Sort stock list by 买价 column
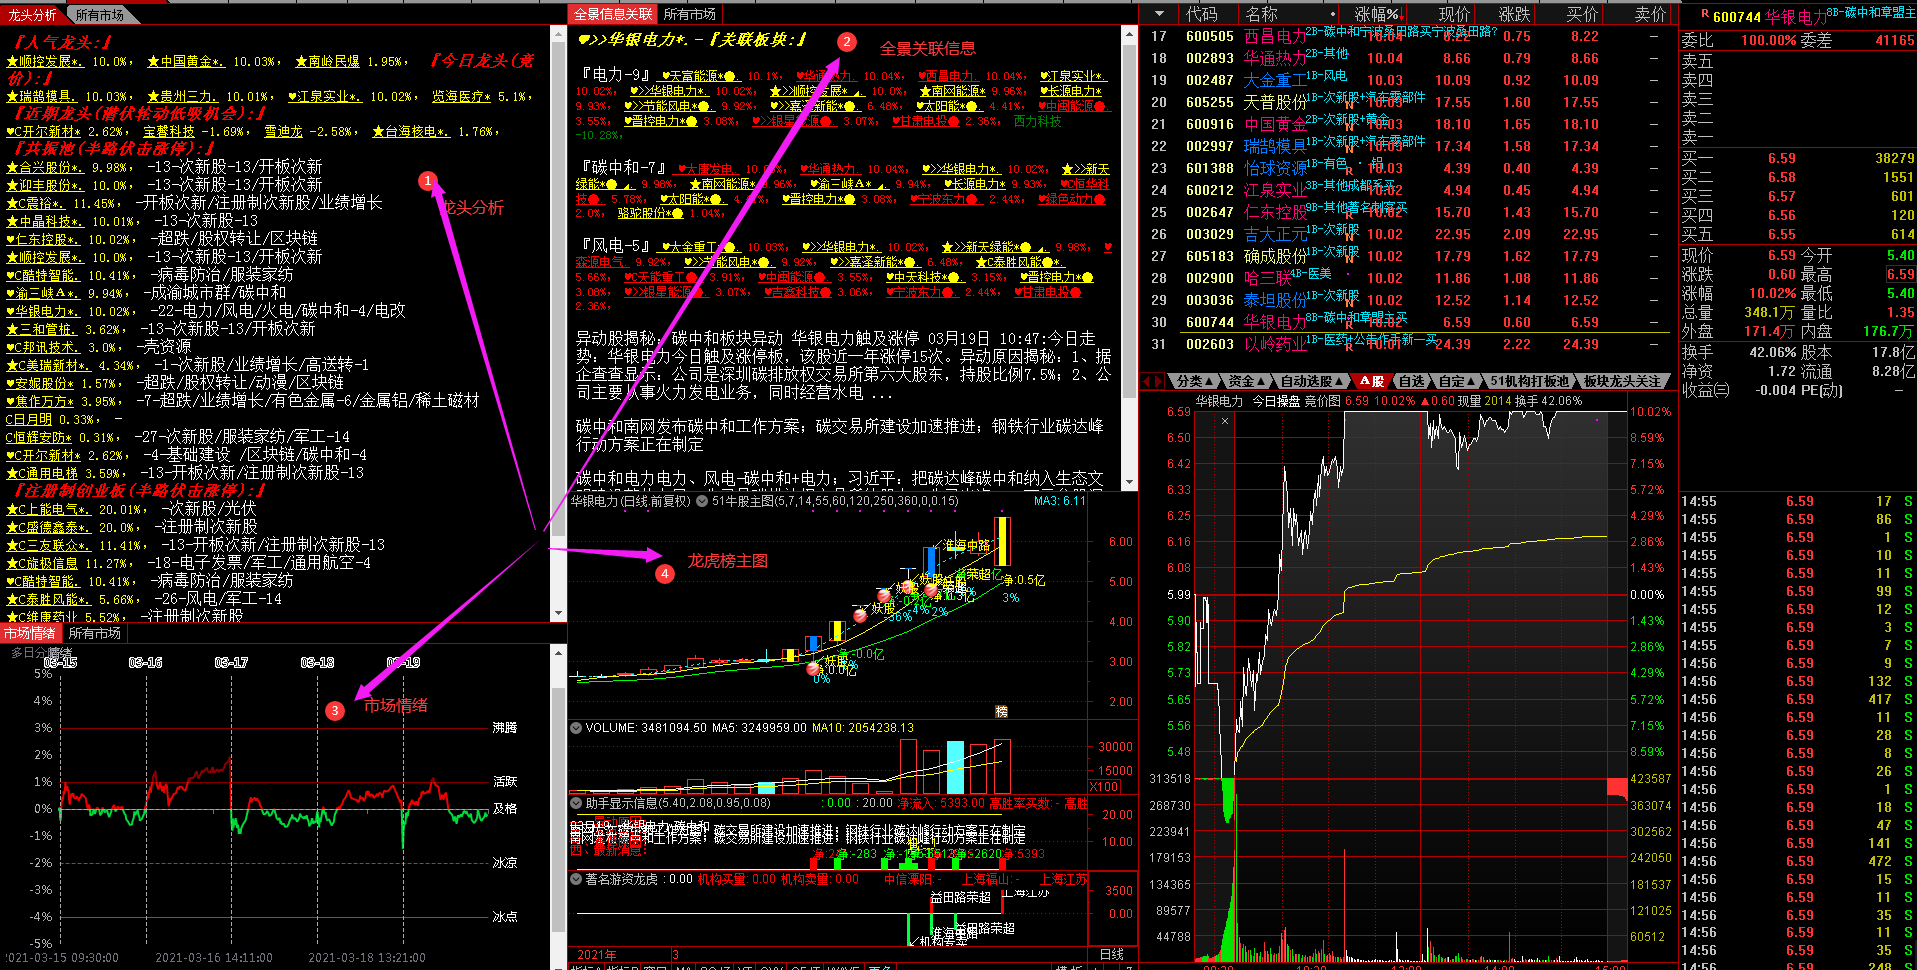The height and width of the screenshot is (970, 1917). [1582, 14]
